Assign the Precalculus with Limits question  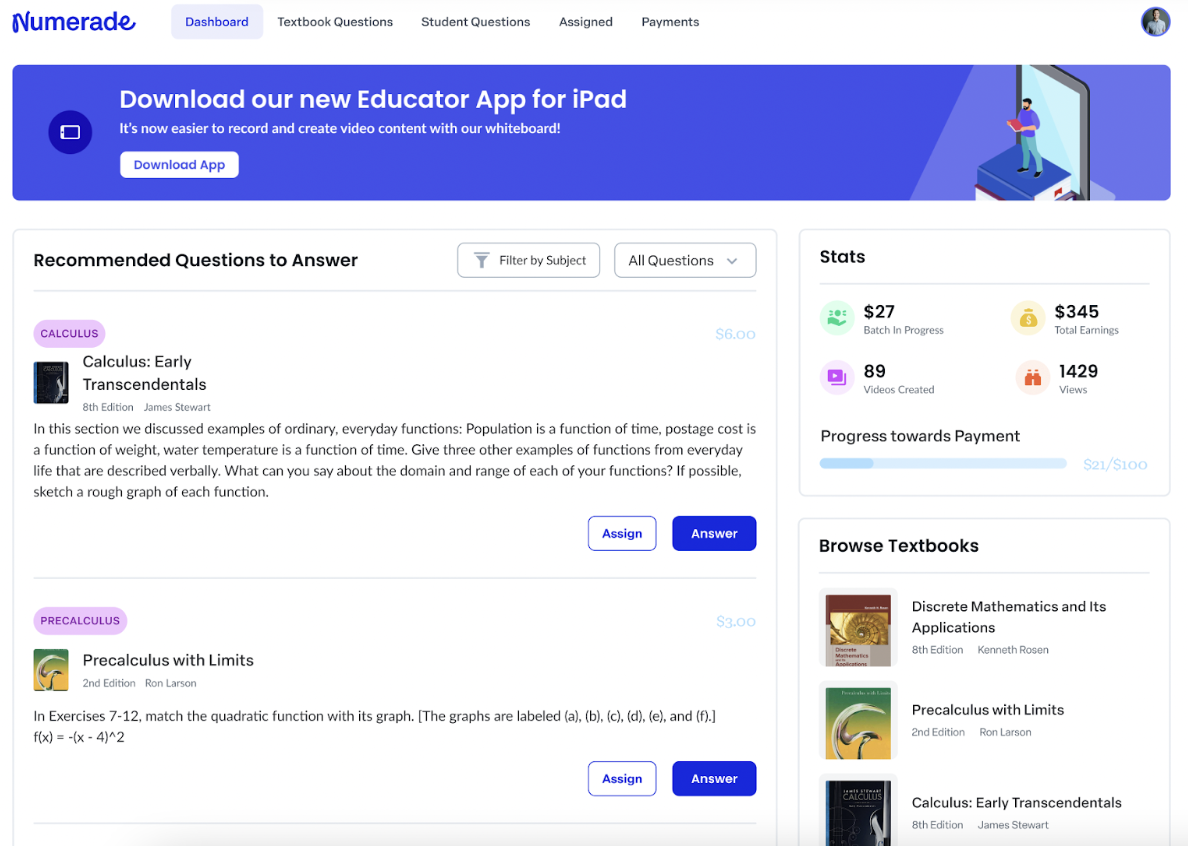pos(621,779)
